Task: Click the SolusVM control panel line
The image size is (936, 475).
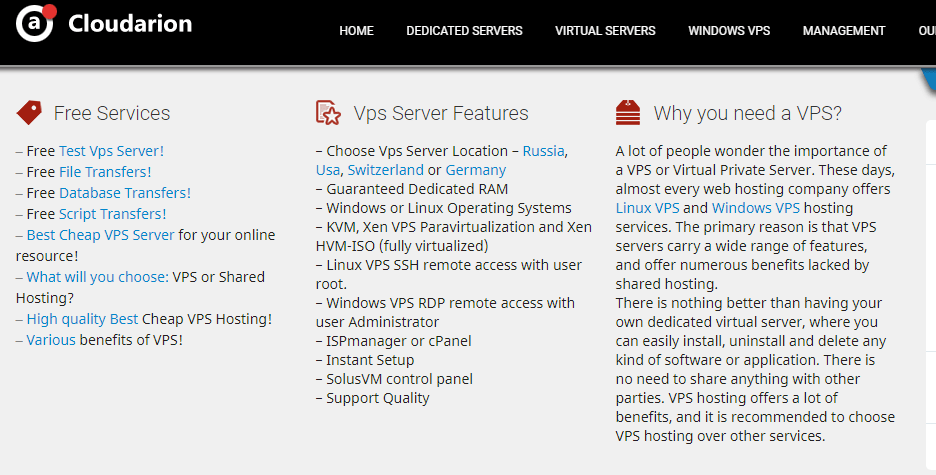Action: pos(394,380)
